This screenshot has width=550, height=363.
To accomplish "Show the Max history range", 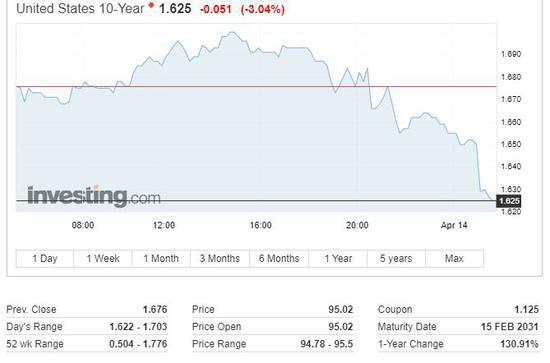I will (x=455, y=258).
